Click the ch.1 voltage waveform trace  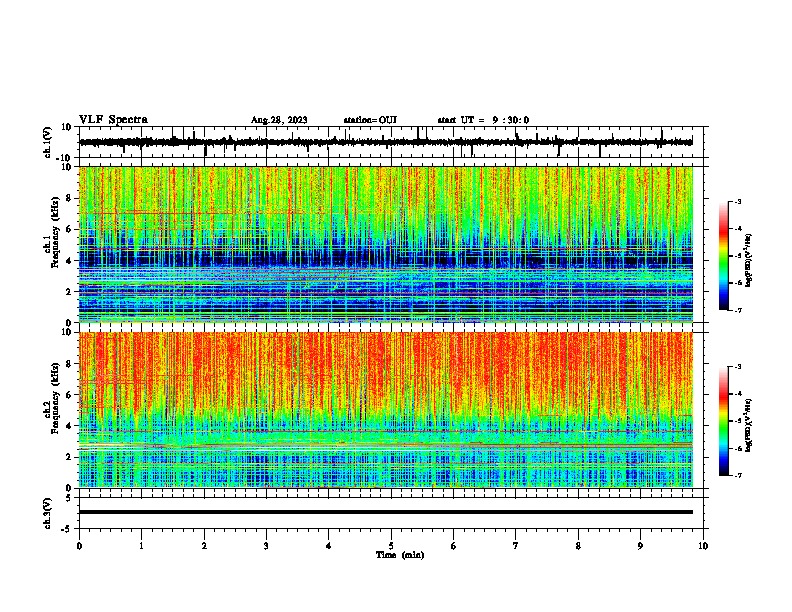point(386,142)
